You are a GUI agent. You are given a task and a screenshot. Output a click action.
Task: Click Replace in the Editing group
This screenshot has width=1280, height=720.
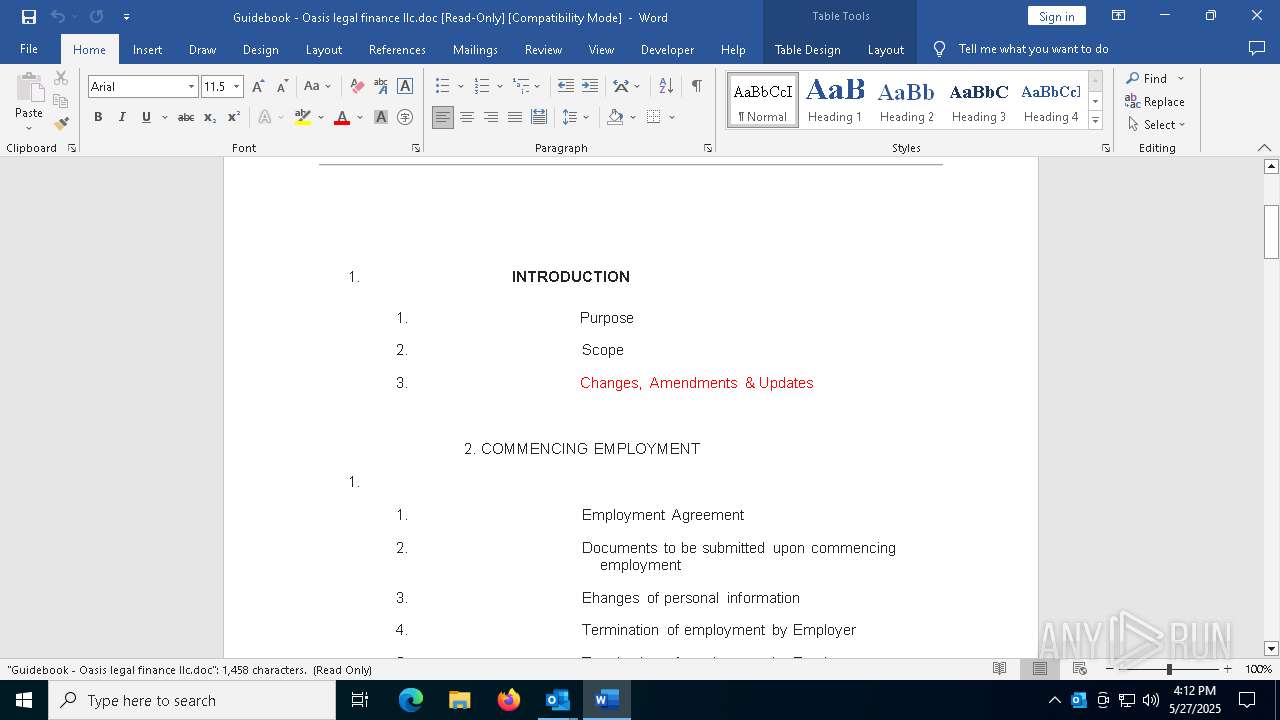coord(1155,101)
